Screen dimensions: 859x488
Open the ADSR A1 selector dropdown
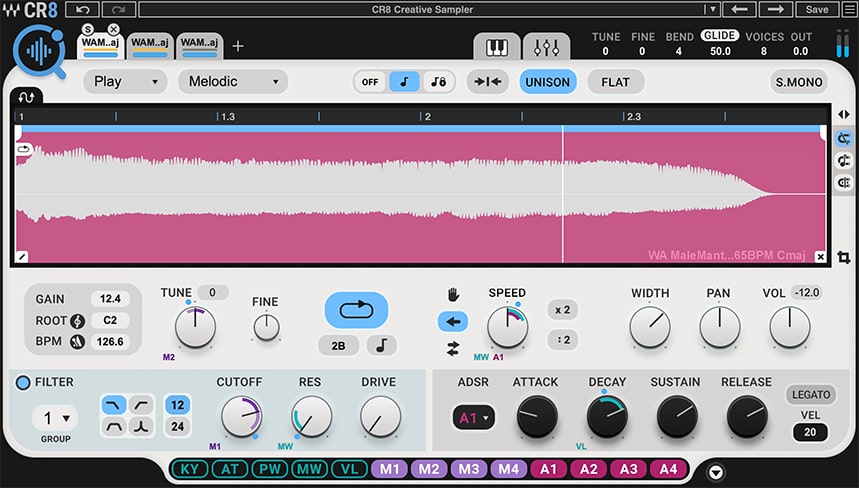point(473,418)
